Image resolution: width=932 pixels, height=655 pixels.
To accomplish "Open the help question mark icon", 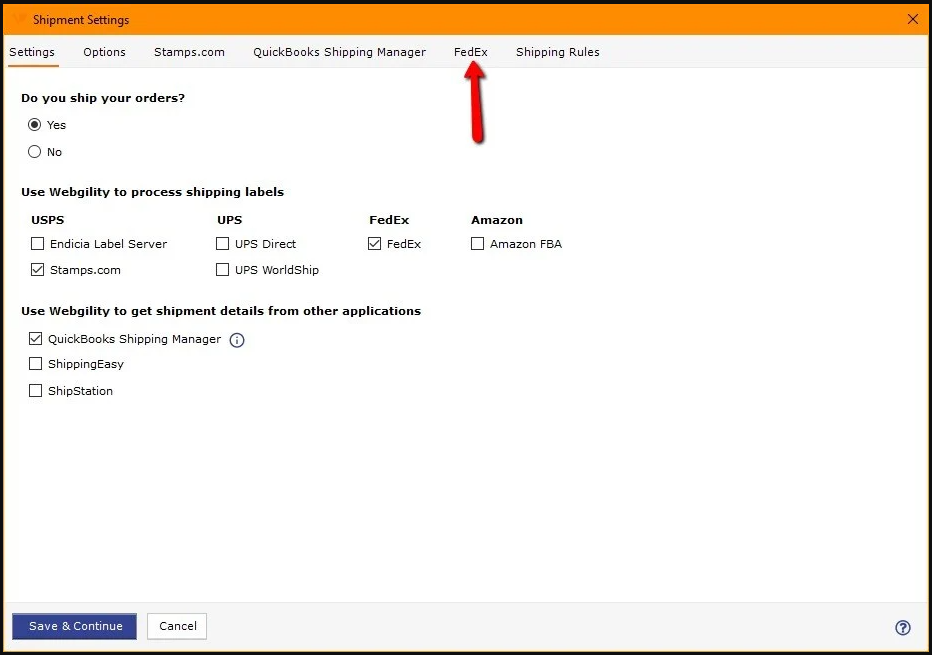I will pyautogui.click(x=902, y=628).
